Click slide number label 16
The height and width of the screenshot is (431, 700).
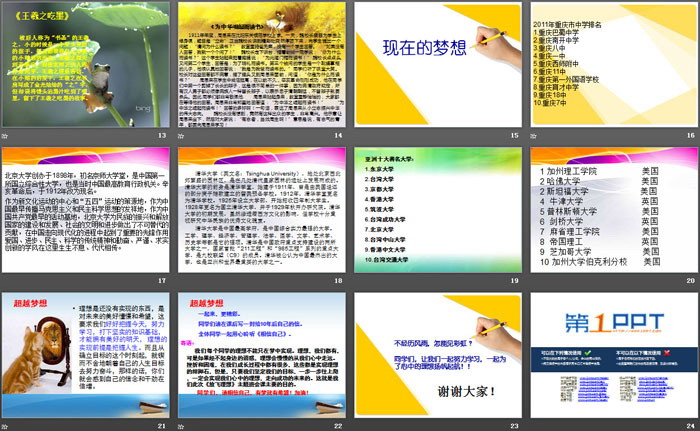point(691,135)
